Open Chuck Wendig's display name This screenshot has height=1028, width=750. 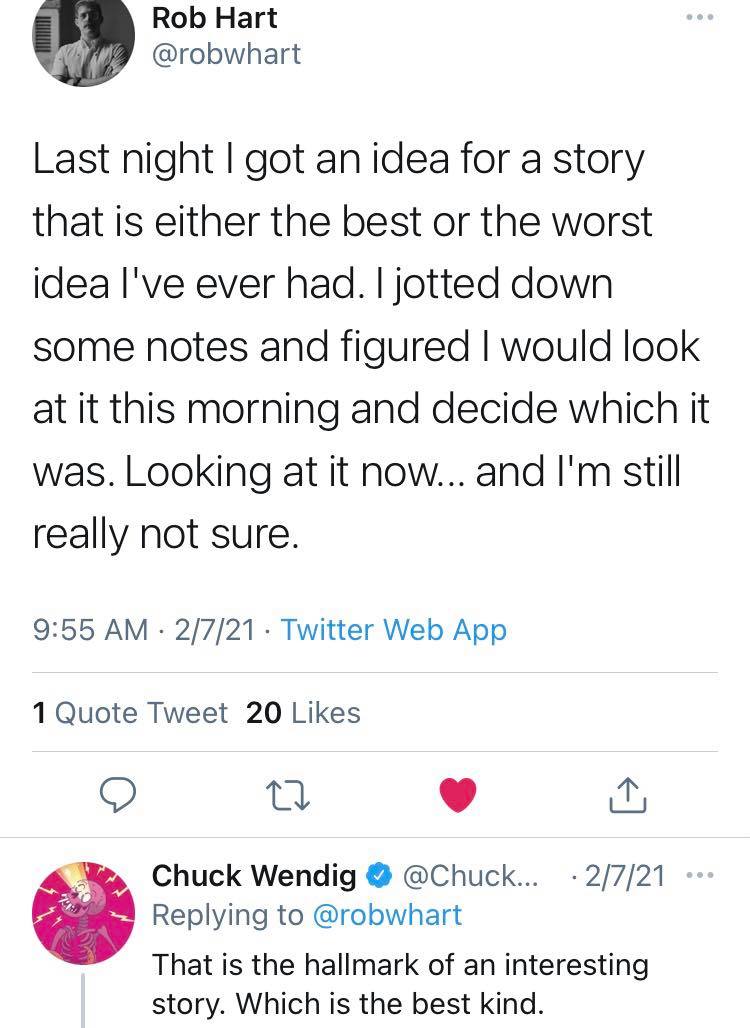pos(254,877)
